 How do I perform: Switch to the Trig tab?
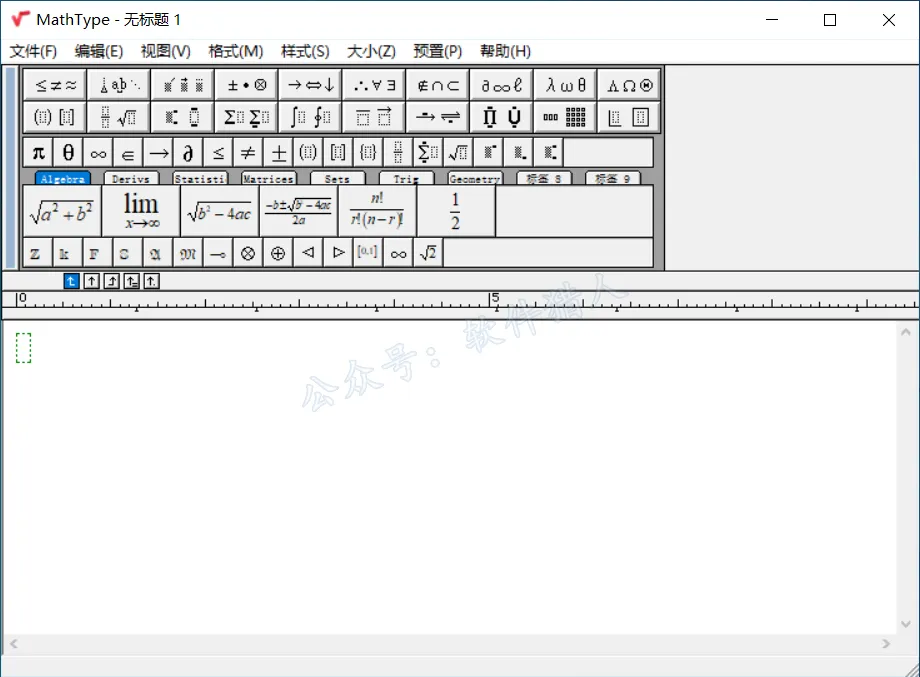click(406, 178)
